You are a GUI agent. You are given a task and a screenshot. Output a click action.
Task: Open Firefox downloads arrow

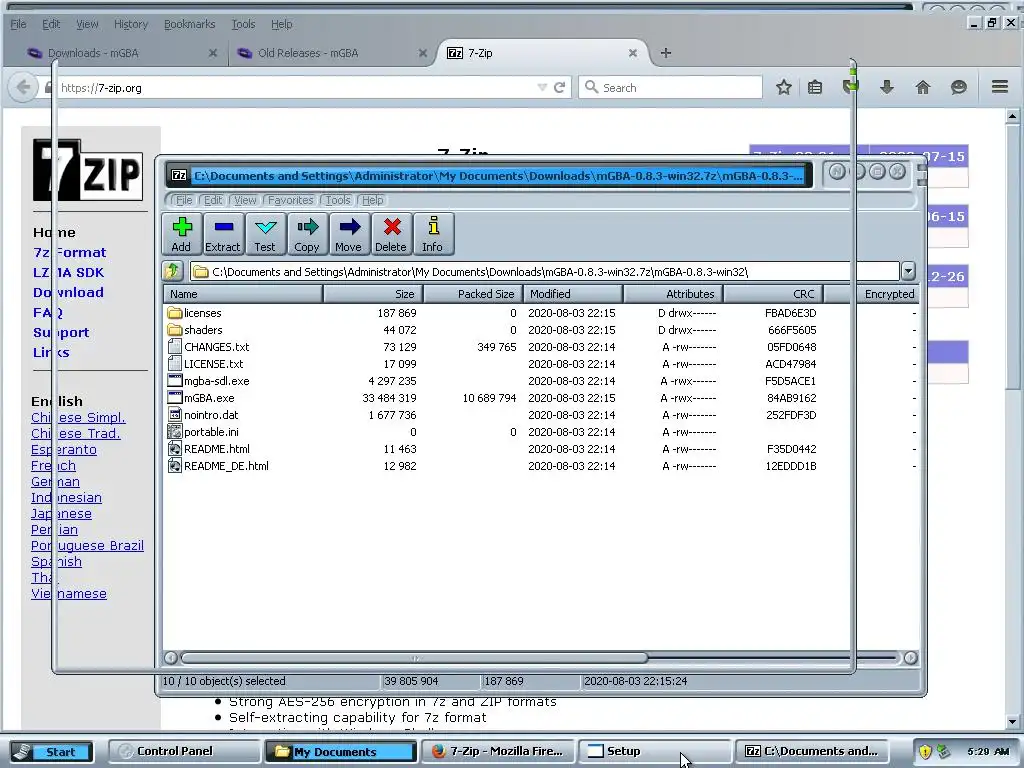coord(887,87)
